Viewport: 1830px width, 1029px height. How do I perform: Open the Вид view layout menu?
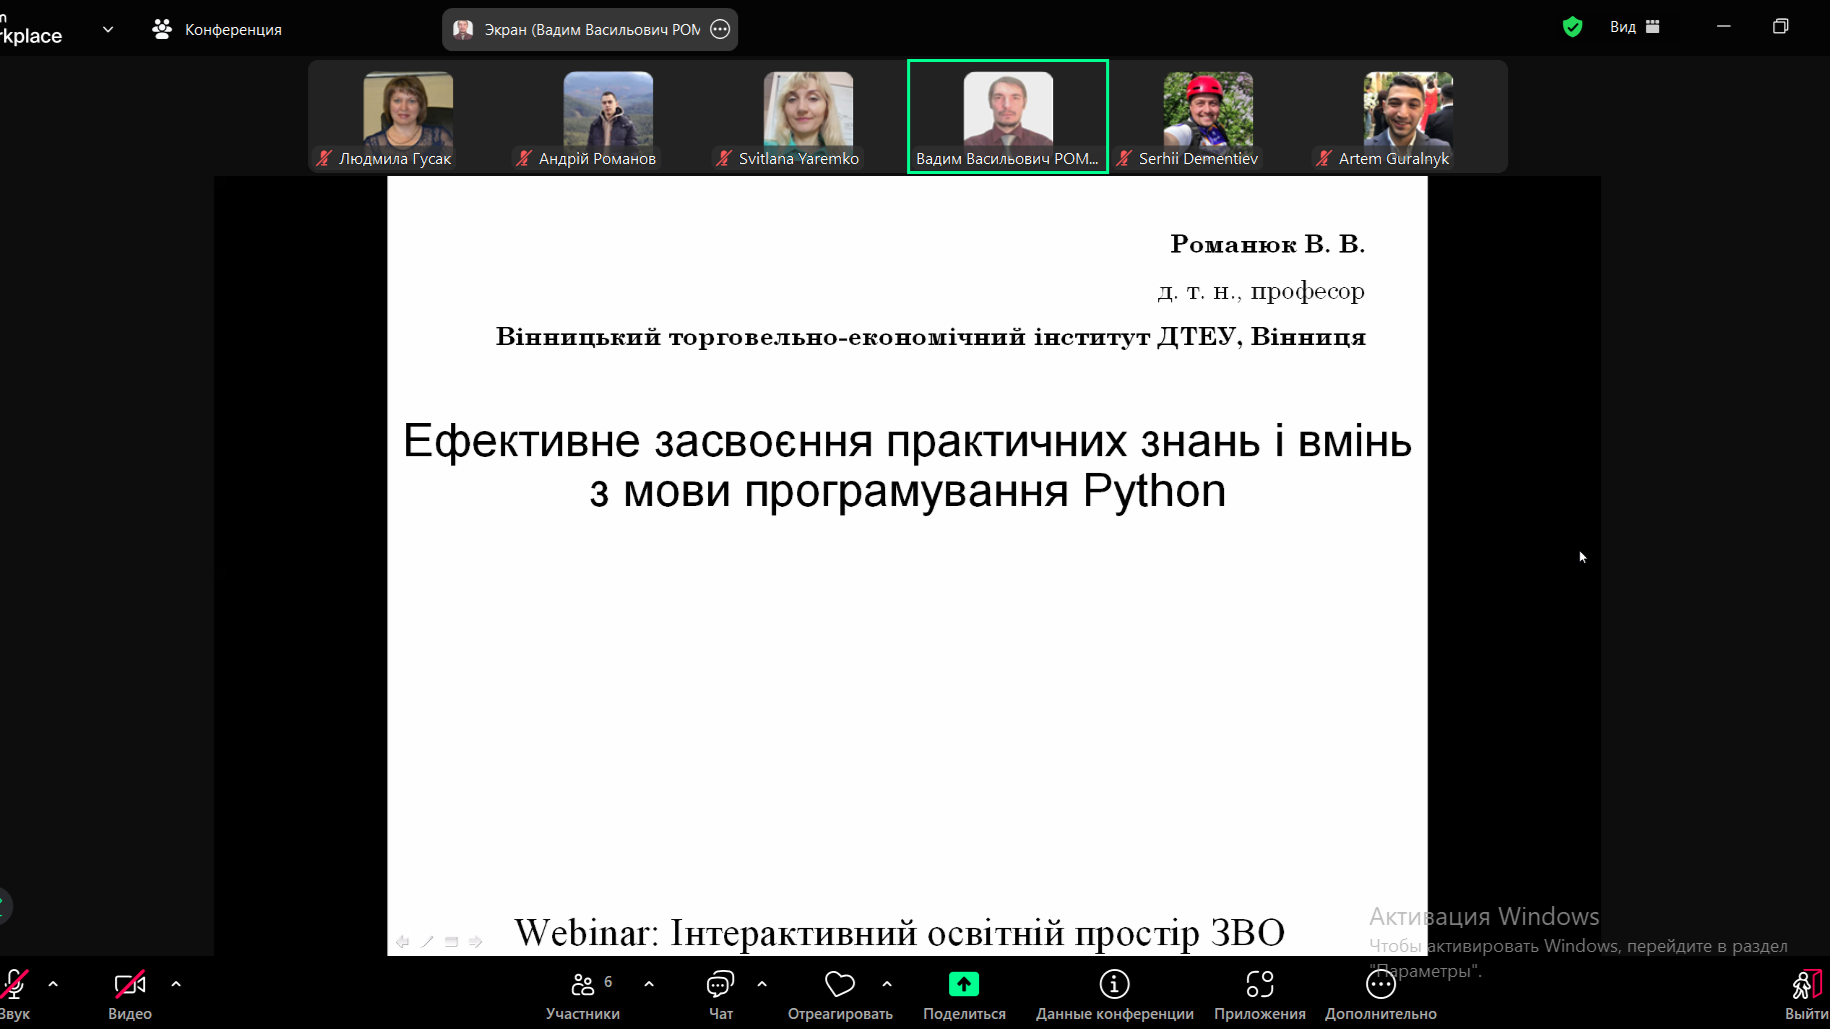1634,27
